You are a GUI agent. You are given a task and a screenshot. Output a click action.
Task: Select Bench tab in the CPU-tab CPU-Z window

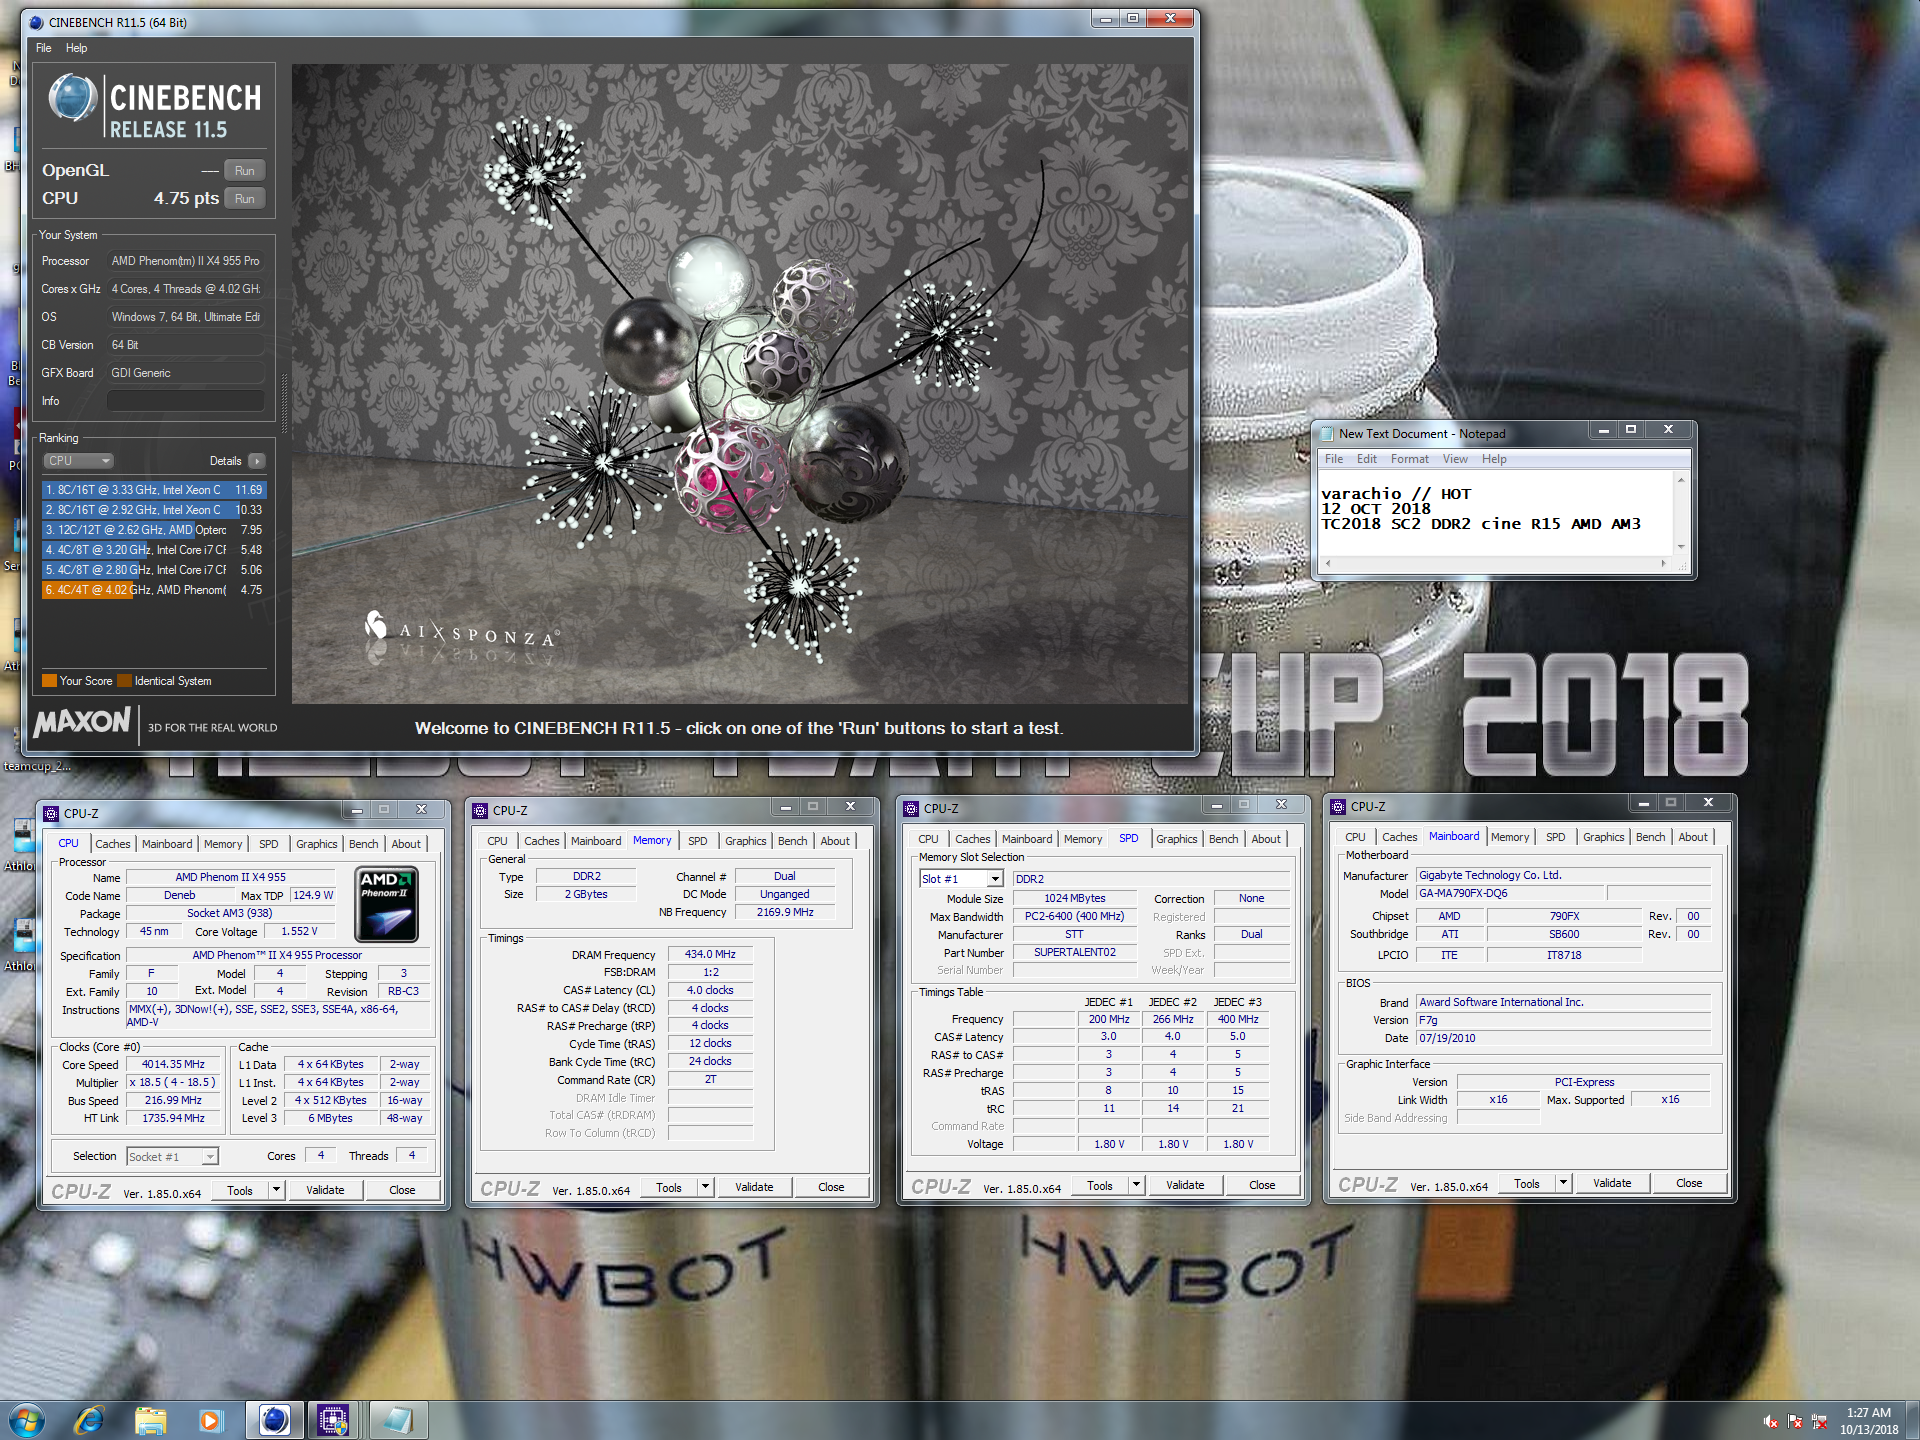364,844
